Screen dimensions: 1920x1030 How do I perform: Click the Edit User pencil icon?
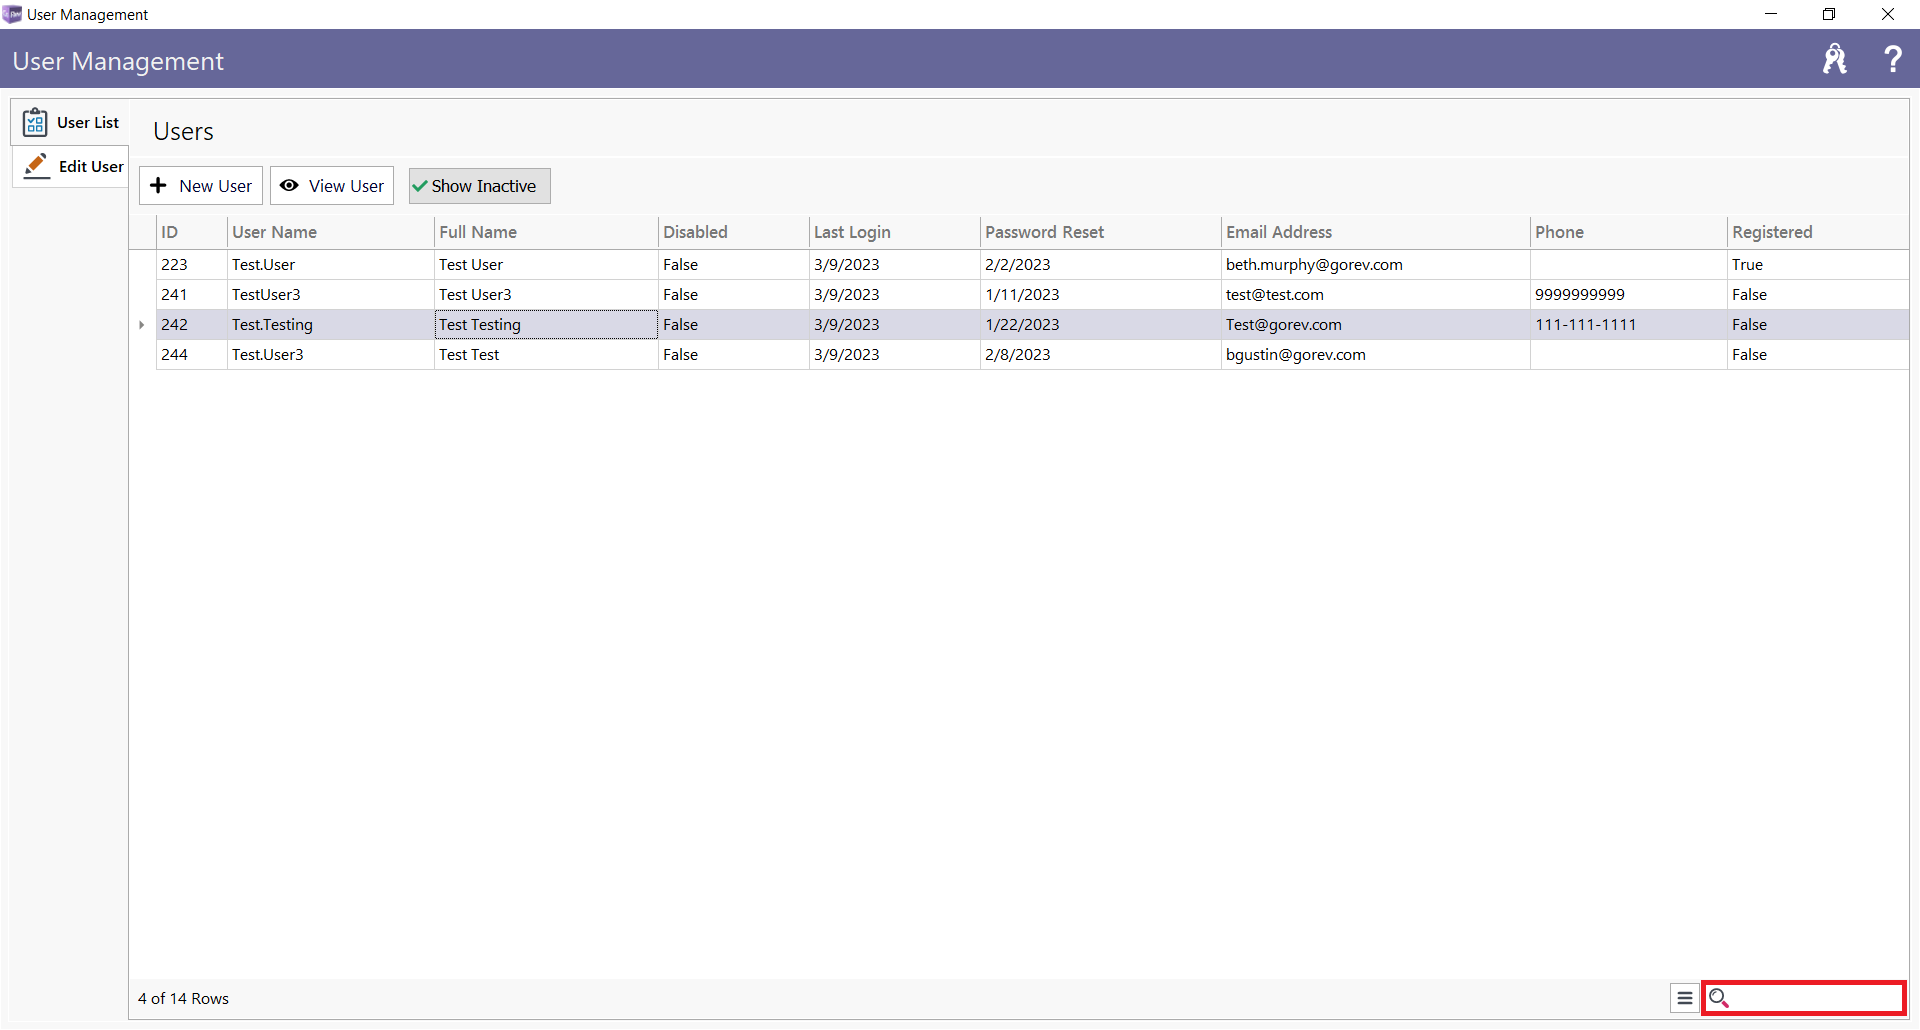click(37, 166)
